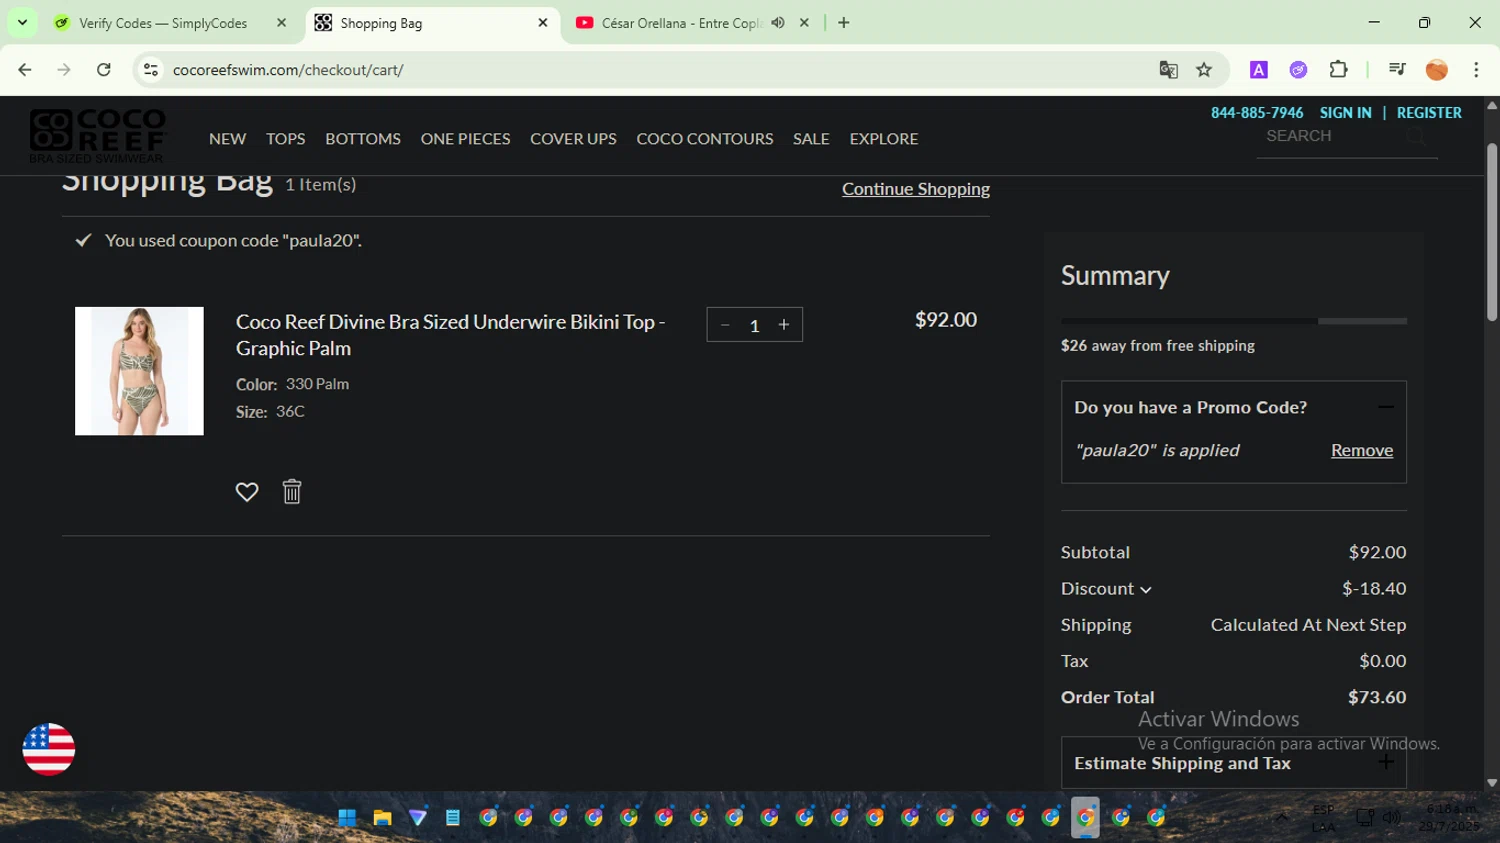Bookmark this page with star icon
The height and width of the screenshot is (843, 1500).
tap(1204, 70)
